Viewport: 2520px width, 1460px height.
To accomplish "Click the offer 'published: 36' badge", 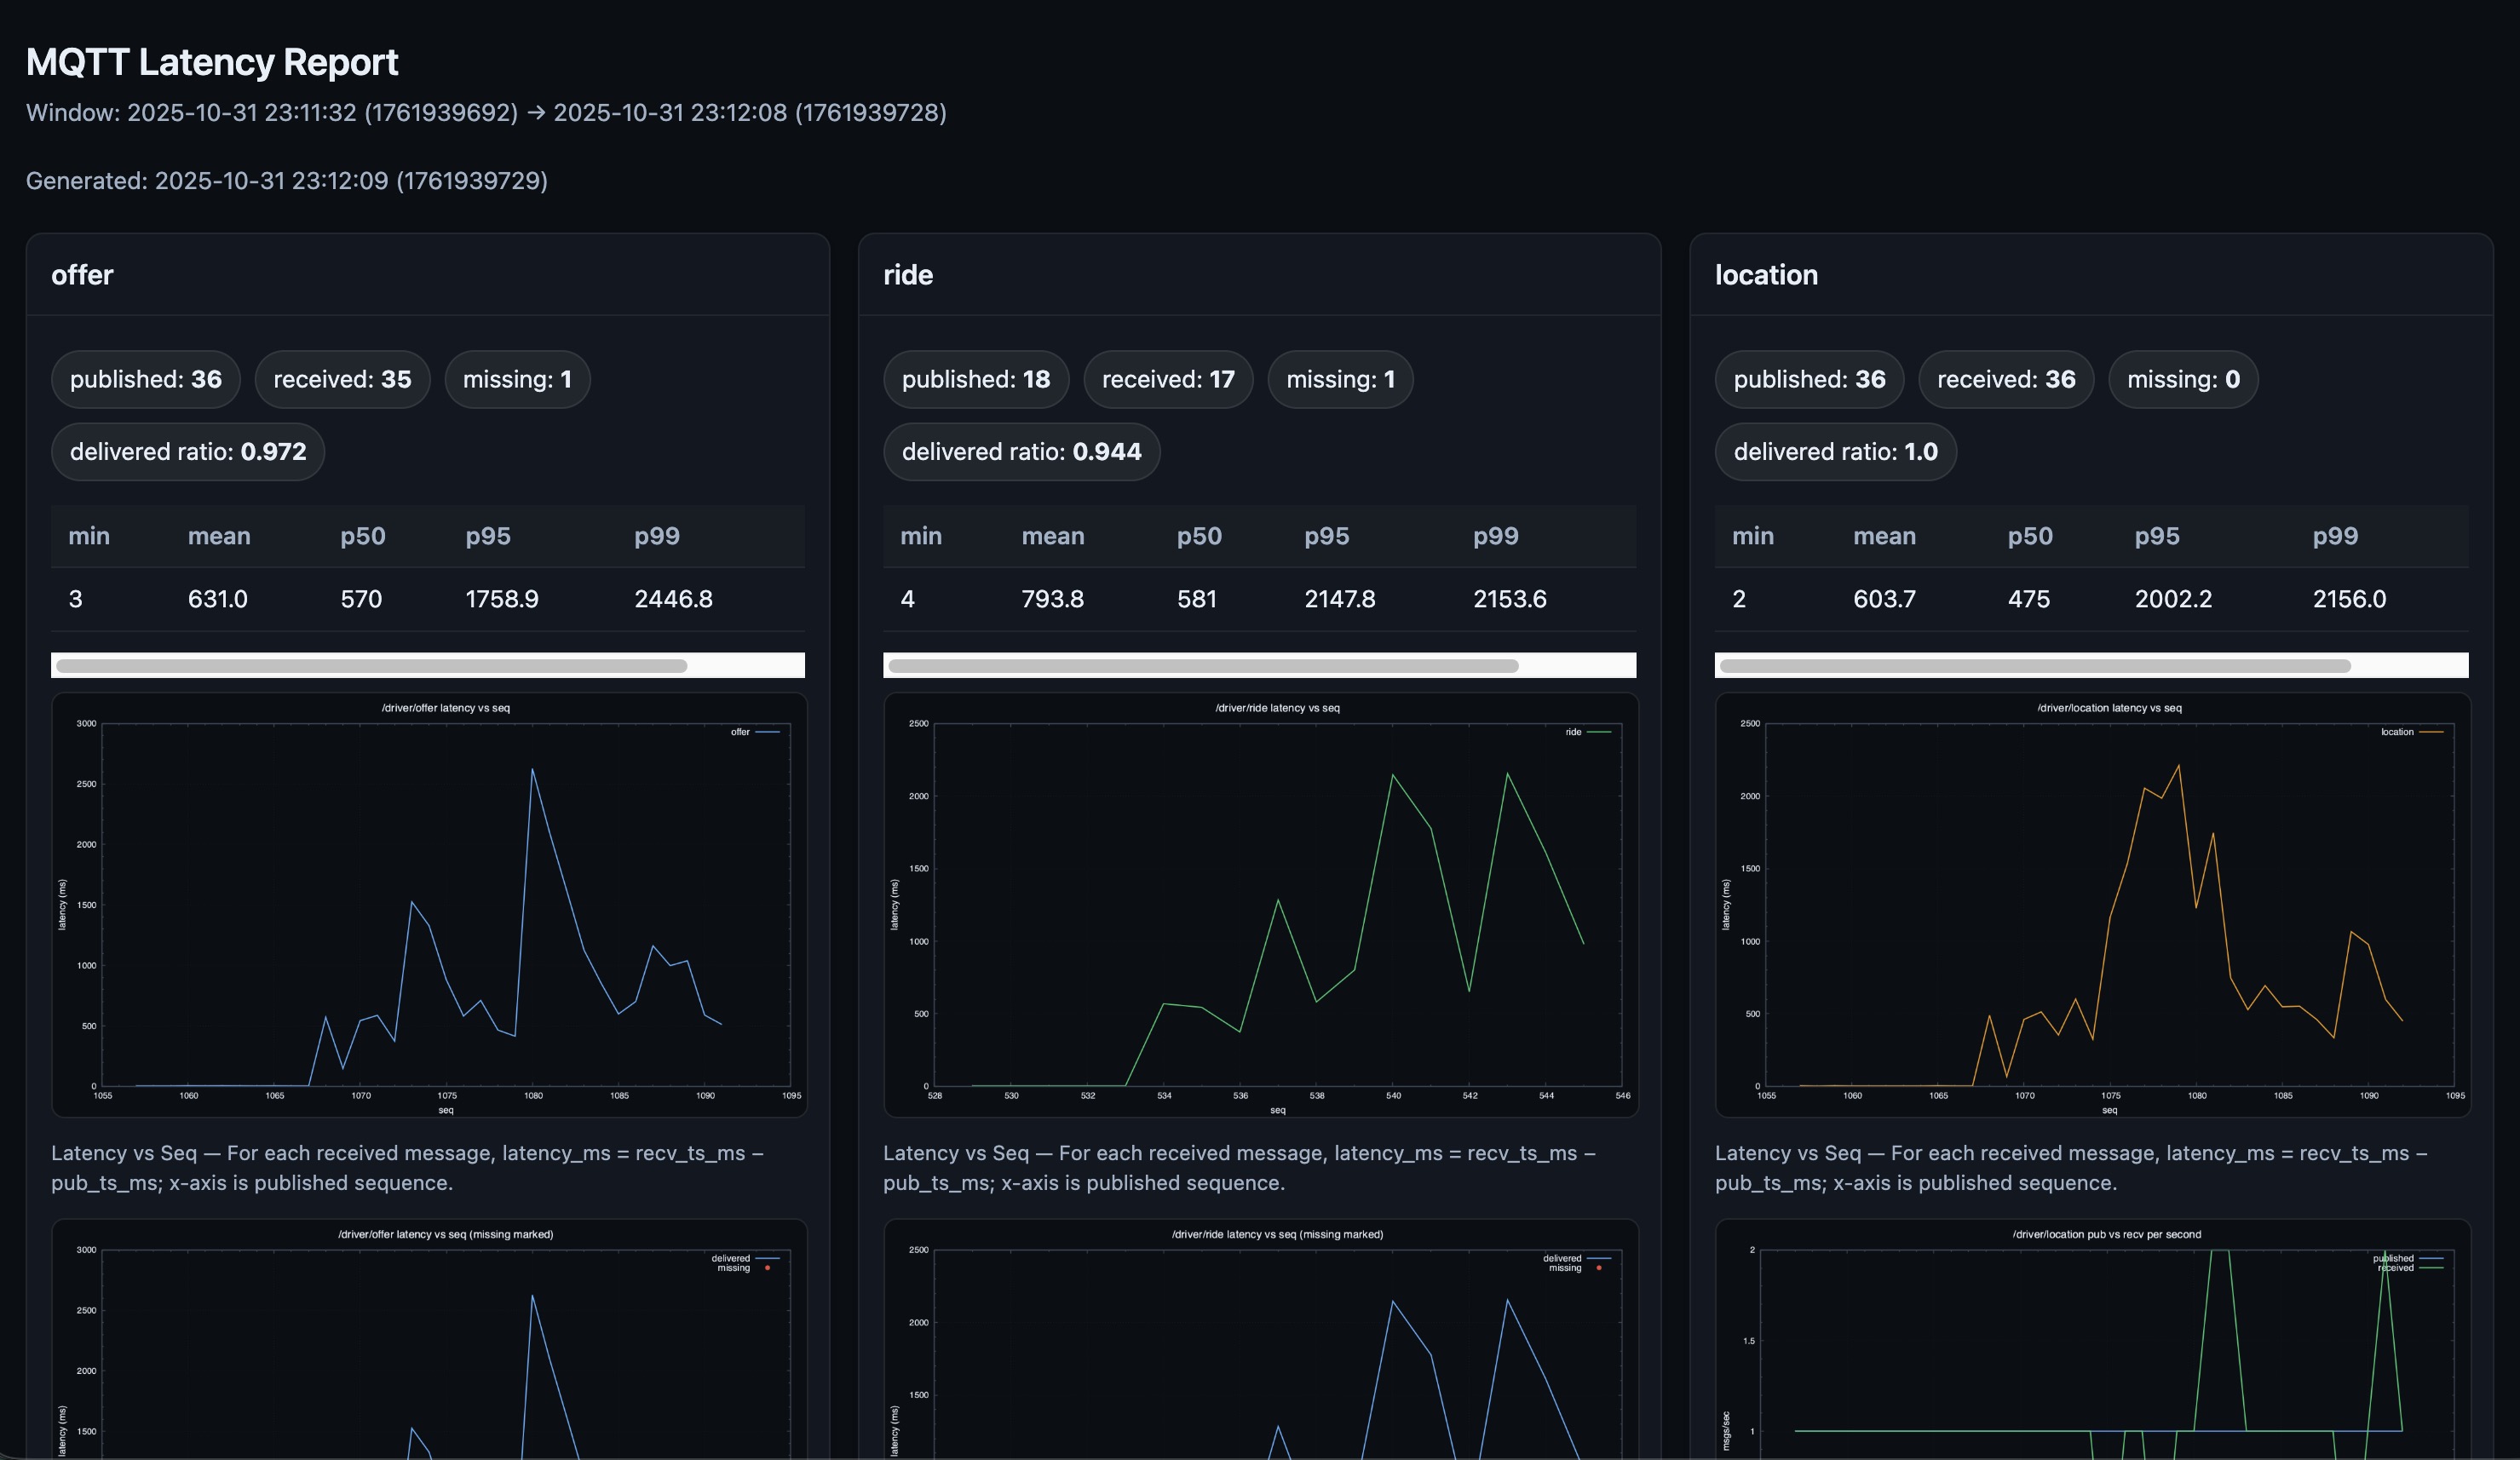I will [x=145, y=379].
